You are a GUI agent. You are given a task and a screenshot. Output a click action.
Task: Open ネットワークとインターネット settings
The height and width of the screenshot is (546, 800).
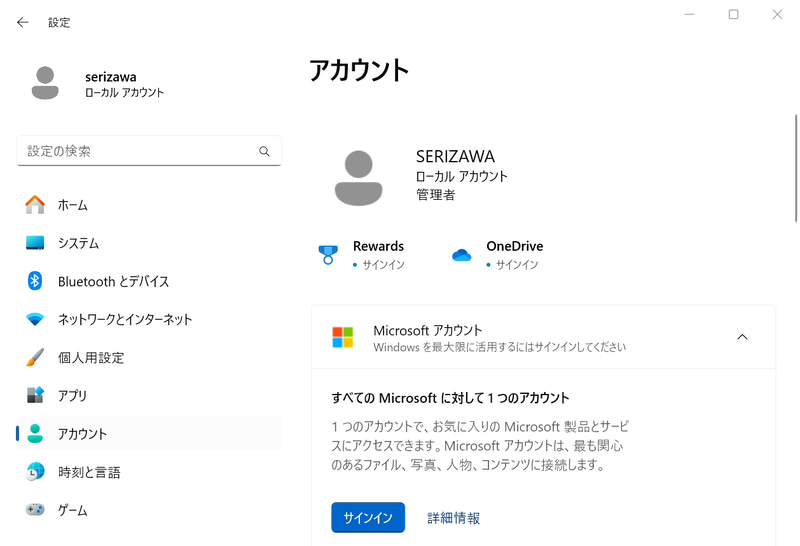149,319
